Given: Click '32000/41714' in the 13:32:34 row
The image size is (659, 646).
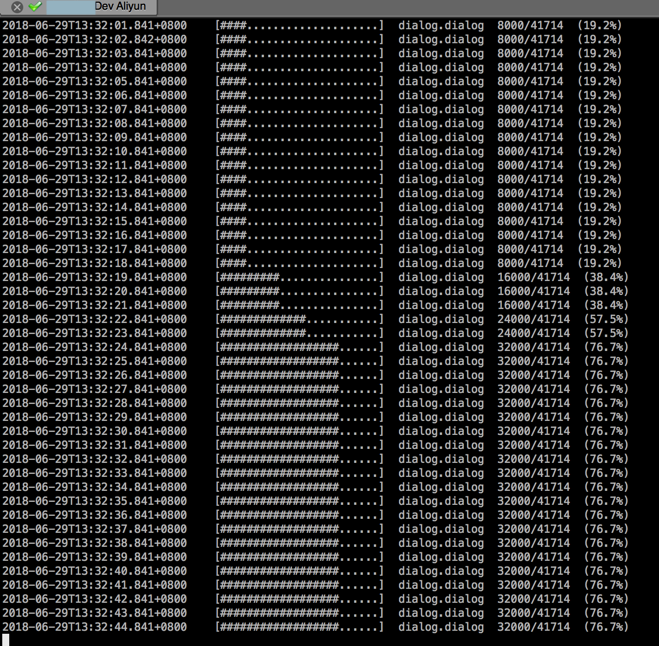Looking at the screenshot, I should tap(533, 487).
